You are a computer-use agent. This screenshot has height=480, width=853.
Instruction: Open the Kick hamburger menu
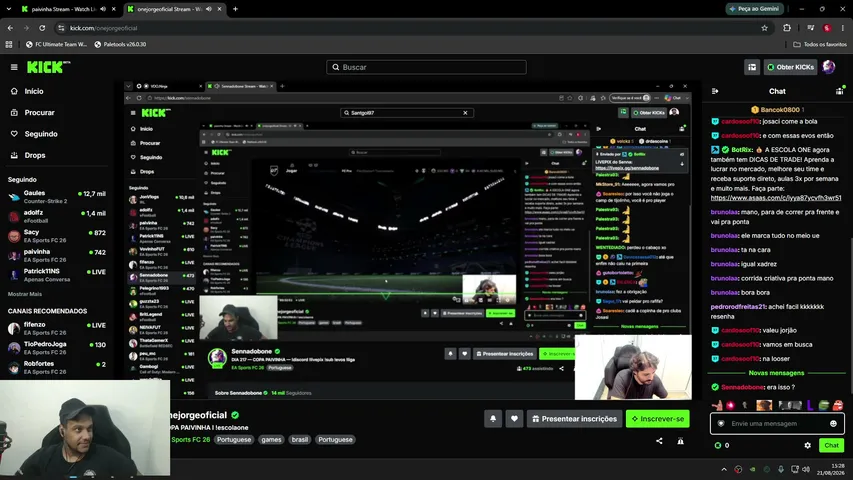tap(14, 67)
